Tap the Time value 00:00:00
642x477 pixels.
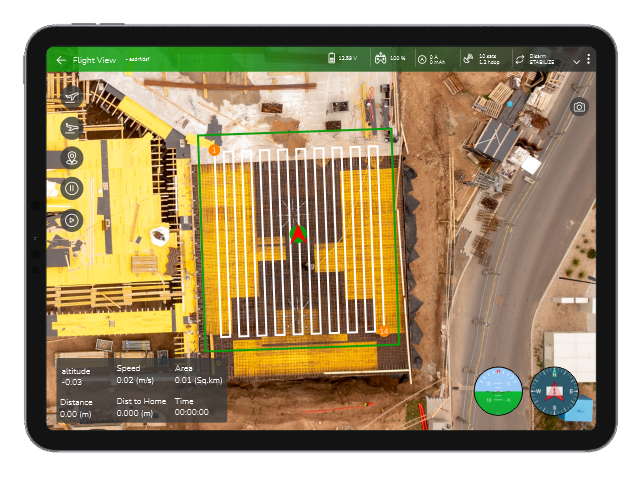192,412
